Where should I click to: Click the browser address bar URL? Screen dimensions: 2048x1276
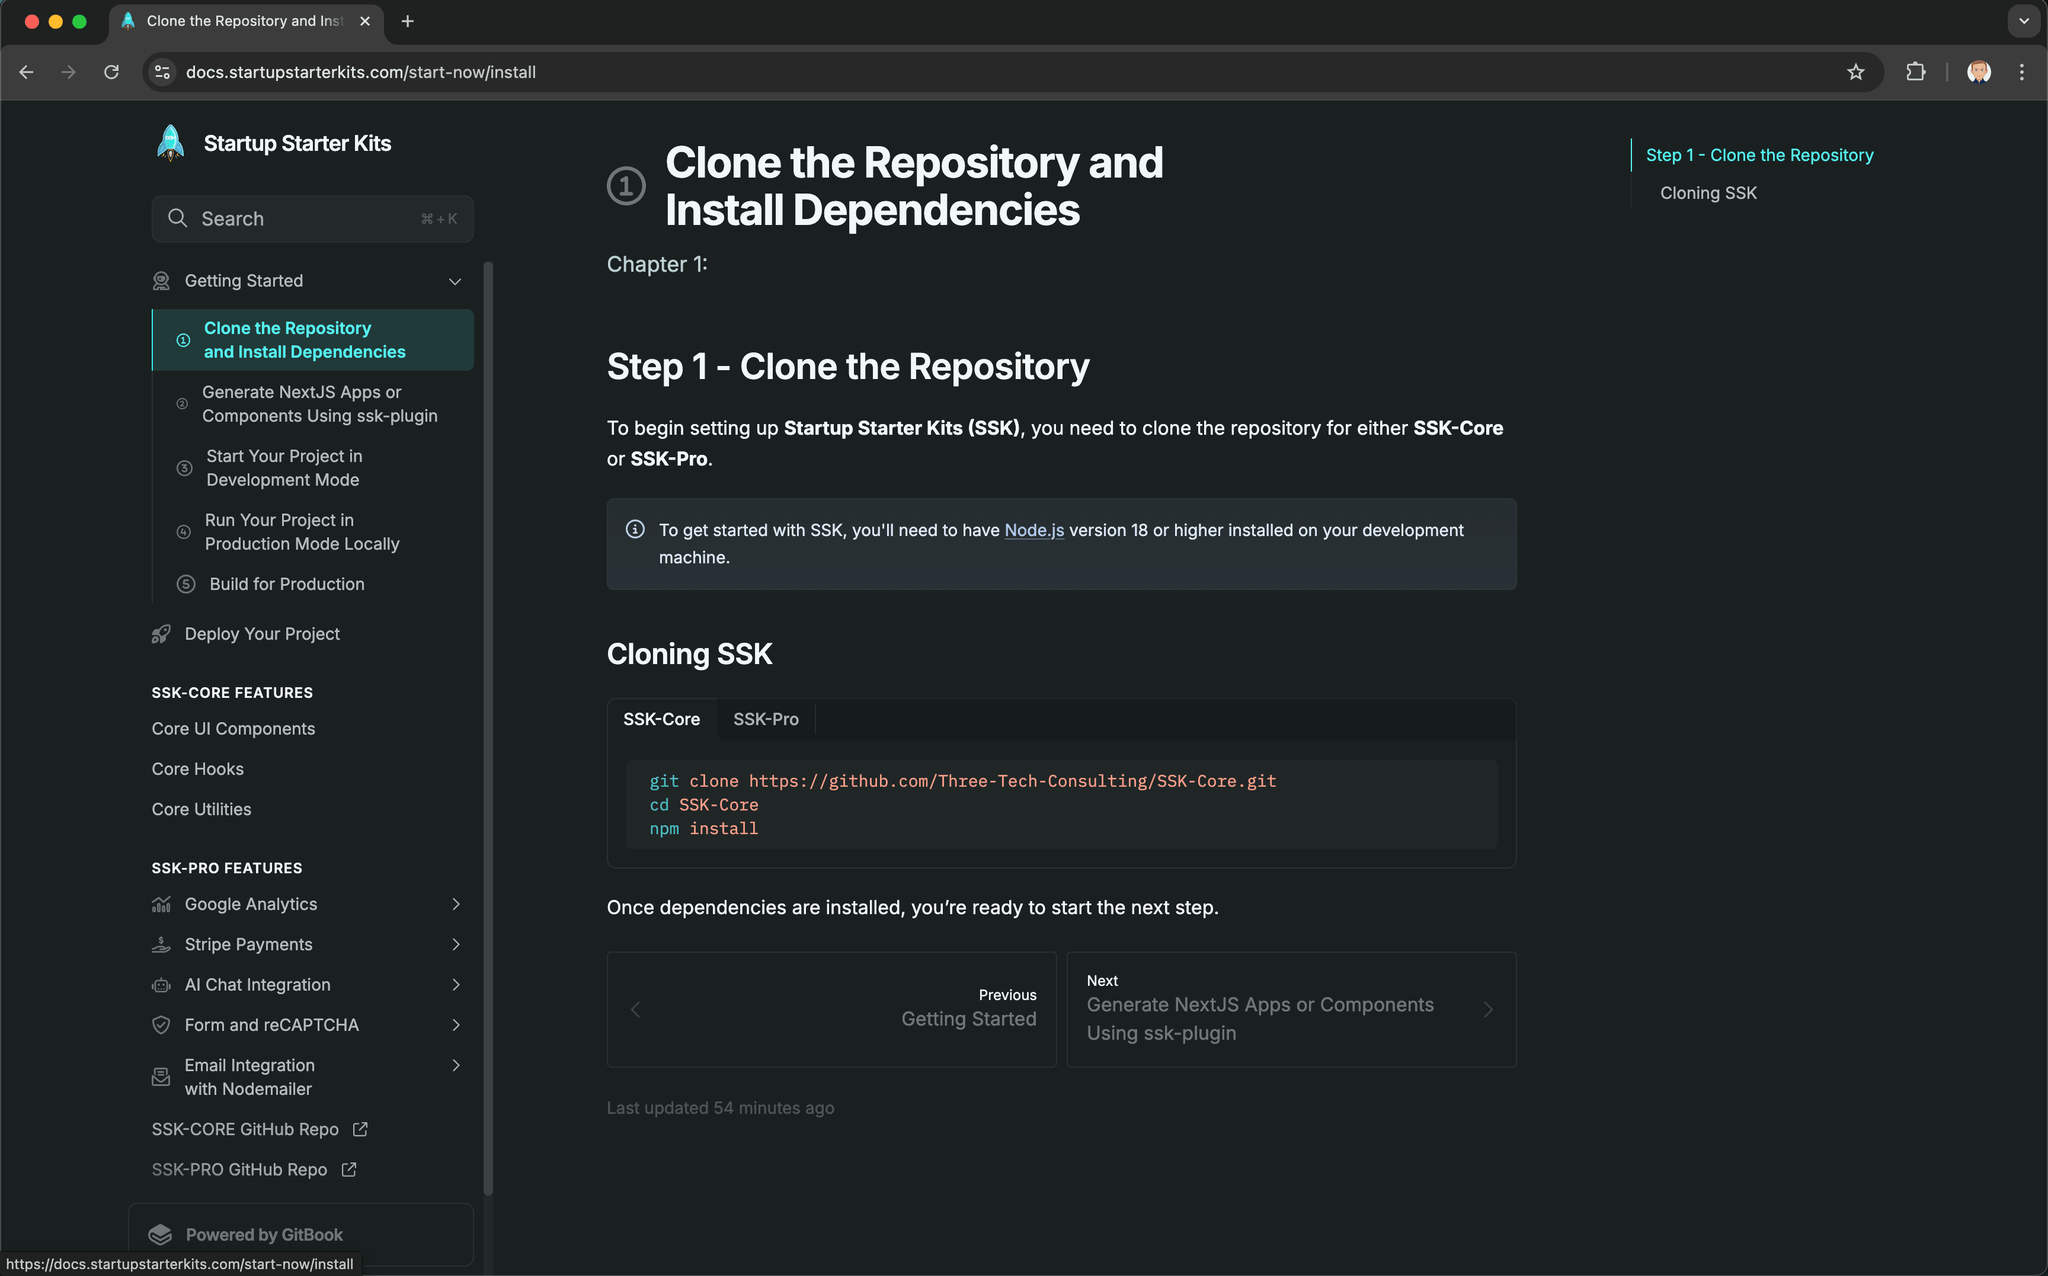361,72
